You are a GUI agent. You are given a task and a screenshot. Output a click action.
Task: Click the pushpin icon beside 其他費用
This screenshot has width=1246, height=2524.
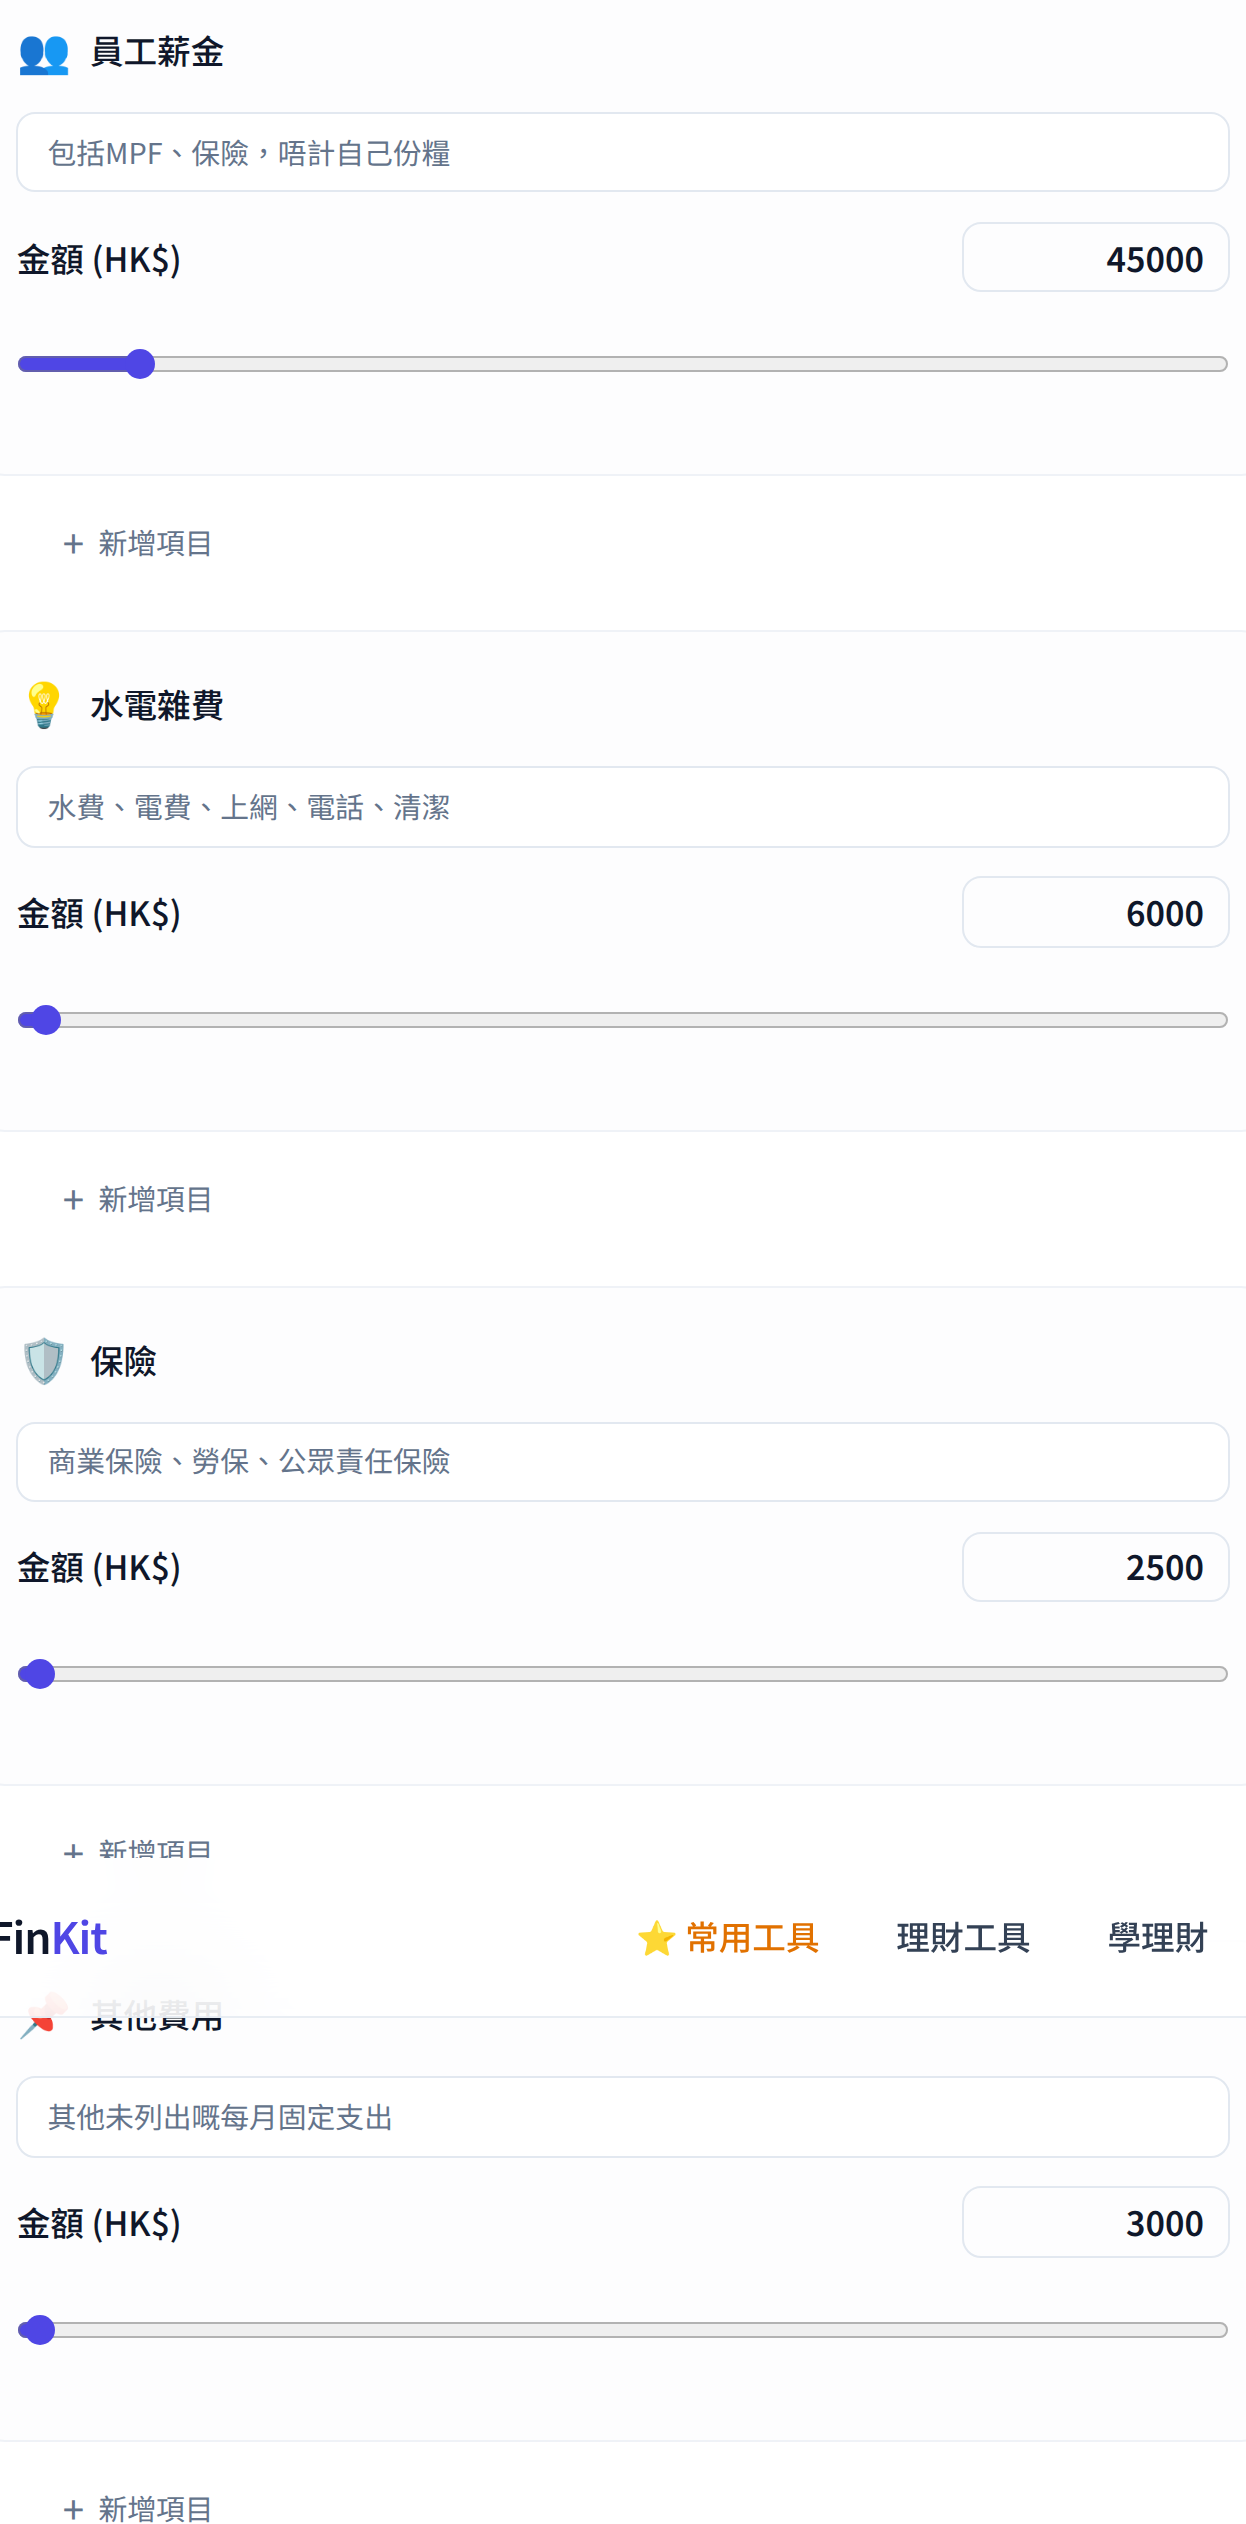pyautogui.click(x=44, y=2016)
